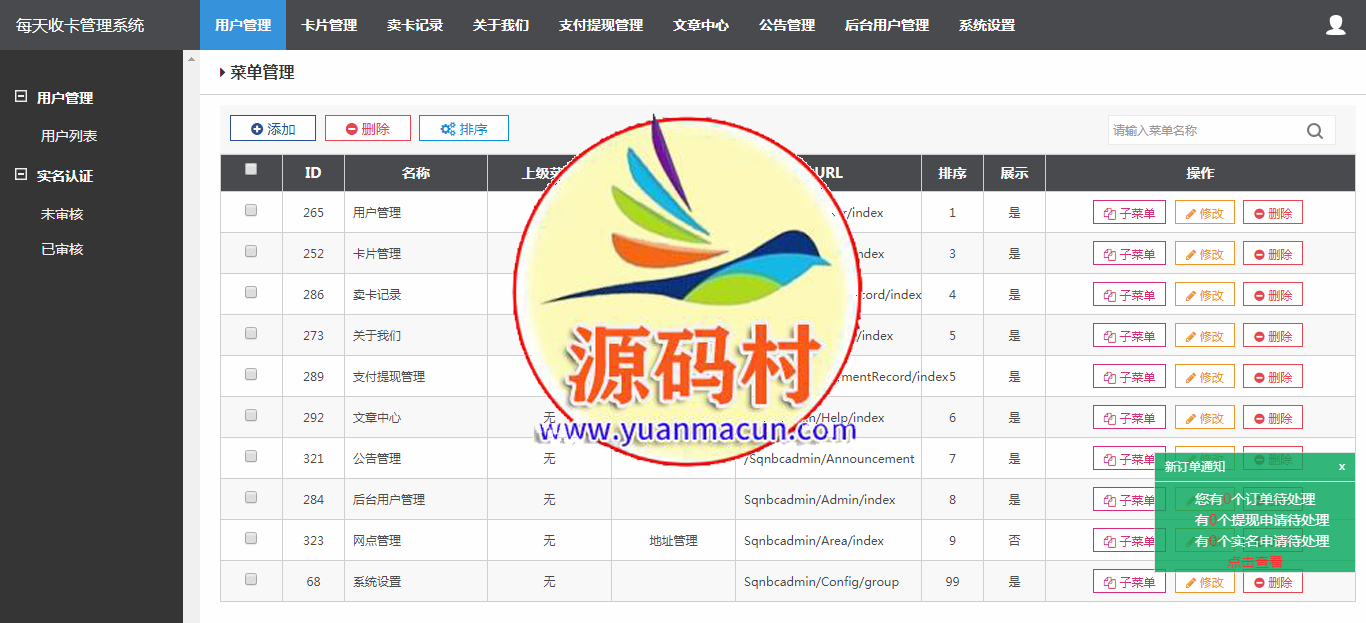Check the checkbox for row ID 265
The image size is (1366, 623).
coord(251,211)
